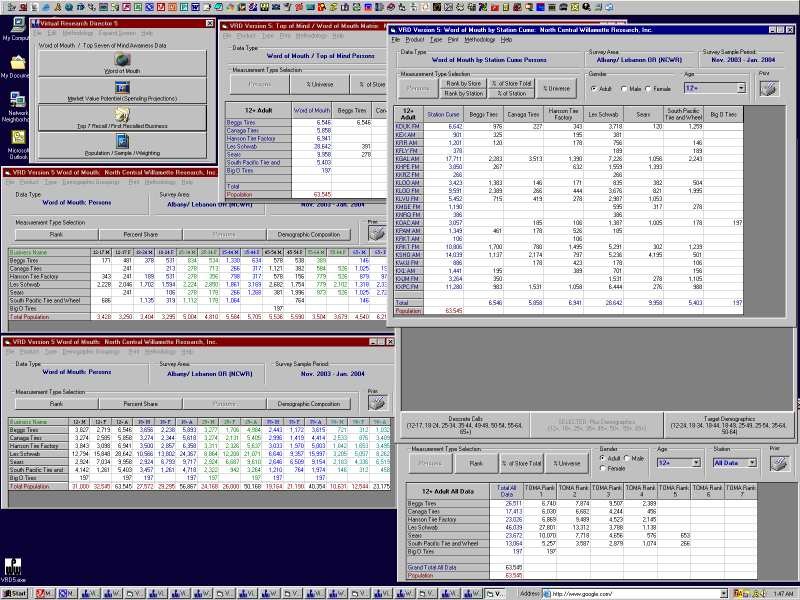Click % of Station button
This screenshot has width=800, height=600.
coord(511,93)
